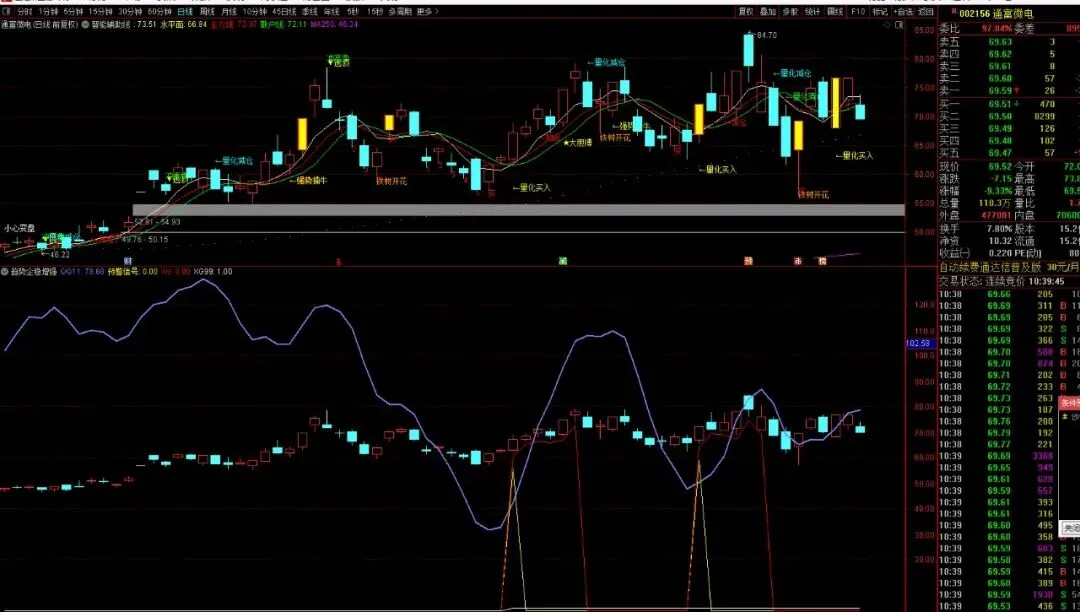Switch to the 分时 timeframe tab
This screenshot has height=612, width=1080.
click(25, 12)
